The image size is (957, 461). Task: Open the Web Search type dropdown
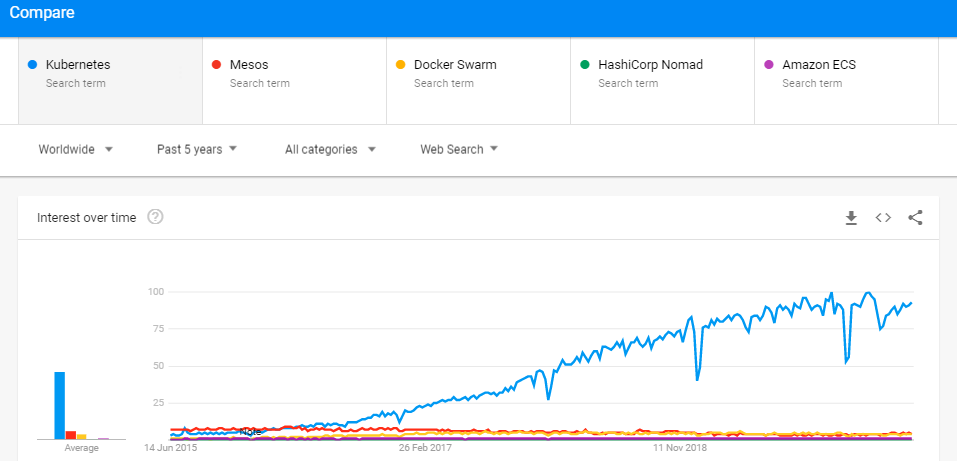point(459,150)
